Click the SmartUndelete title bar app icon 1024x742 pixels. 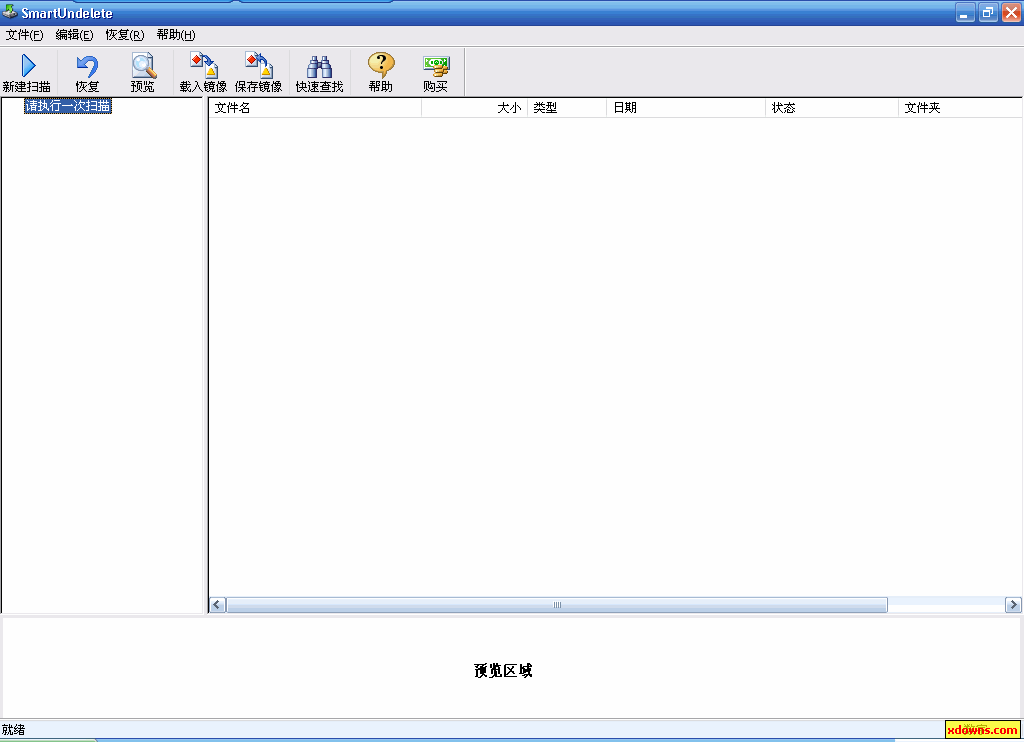10,12
